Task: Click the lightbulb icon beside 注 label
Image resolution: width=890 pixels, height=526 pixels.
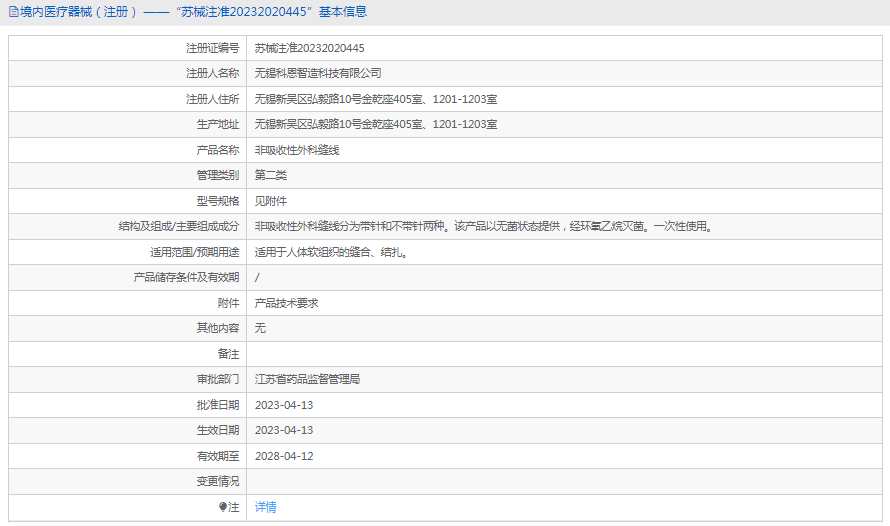Action: pyautogui.click(x=222, y=507)
